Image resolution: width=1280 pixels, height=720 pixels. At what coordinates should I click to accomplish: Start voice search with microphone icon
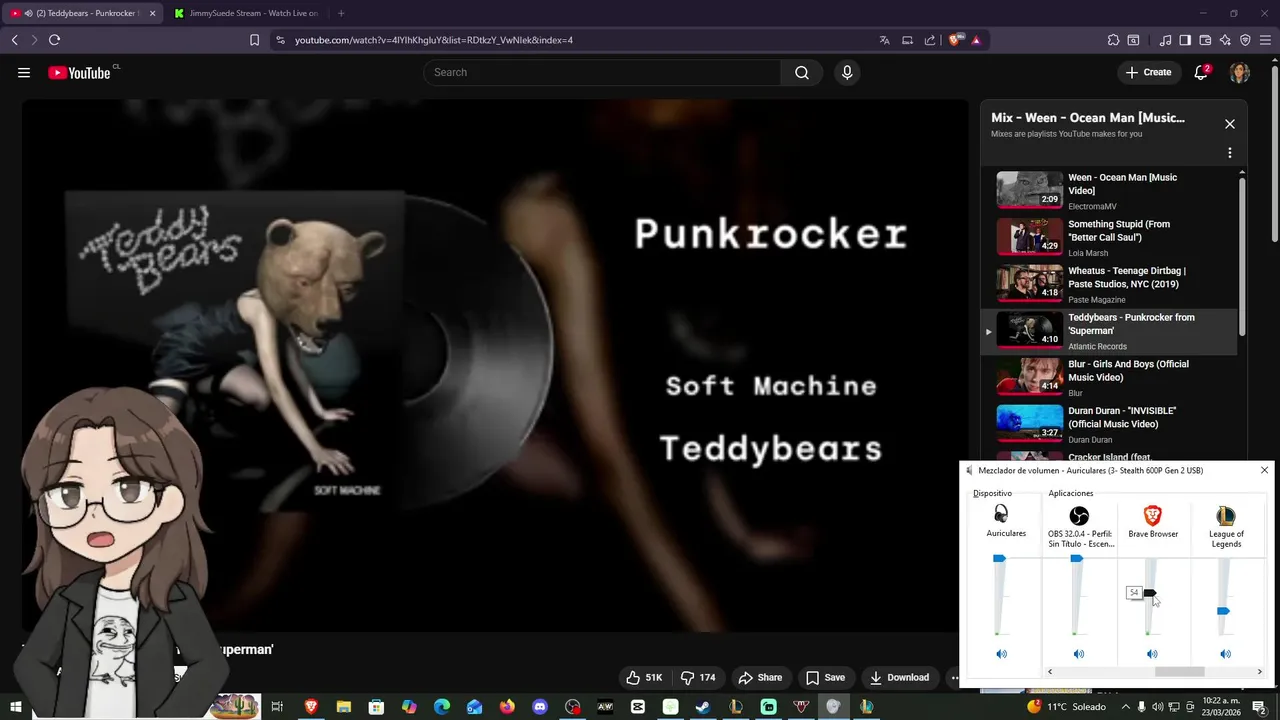click(847, 72)
